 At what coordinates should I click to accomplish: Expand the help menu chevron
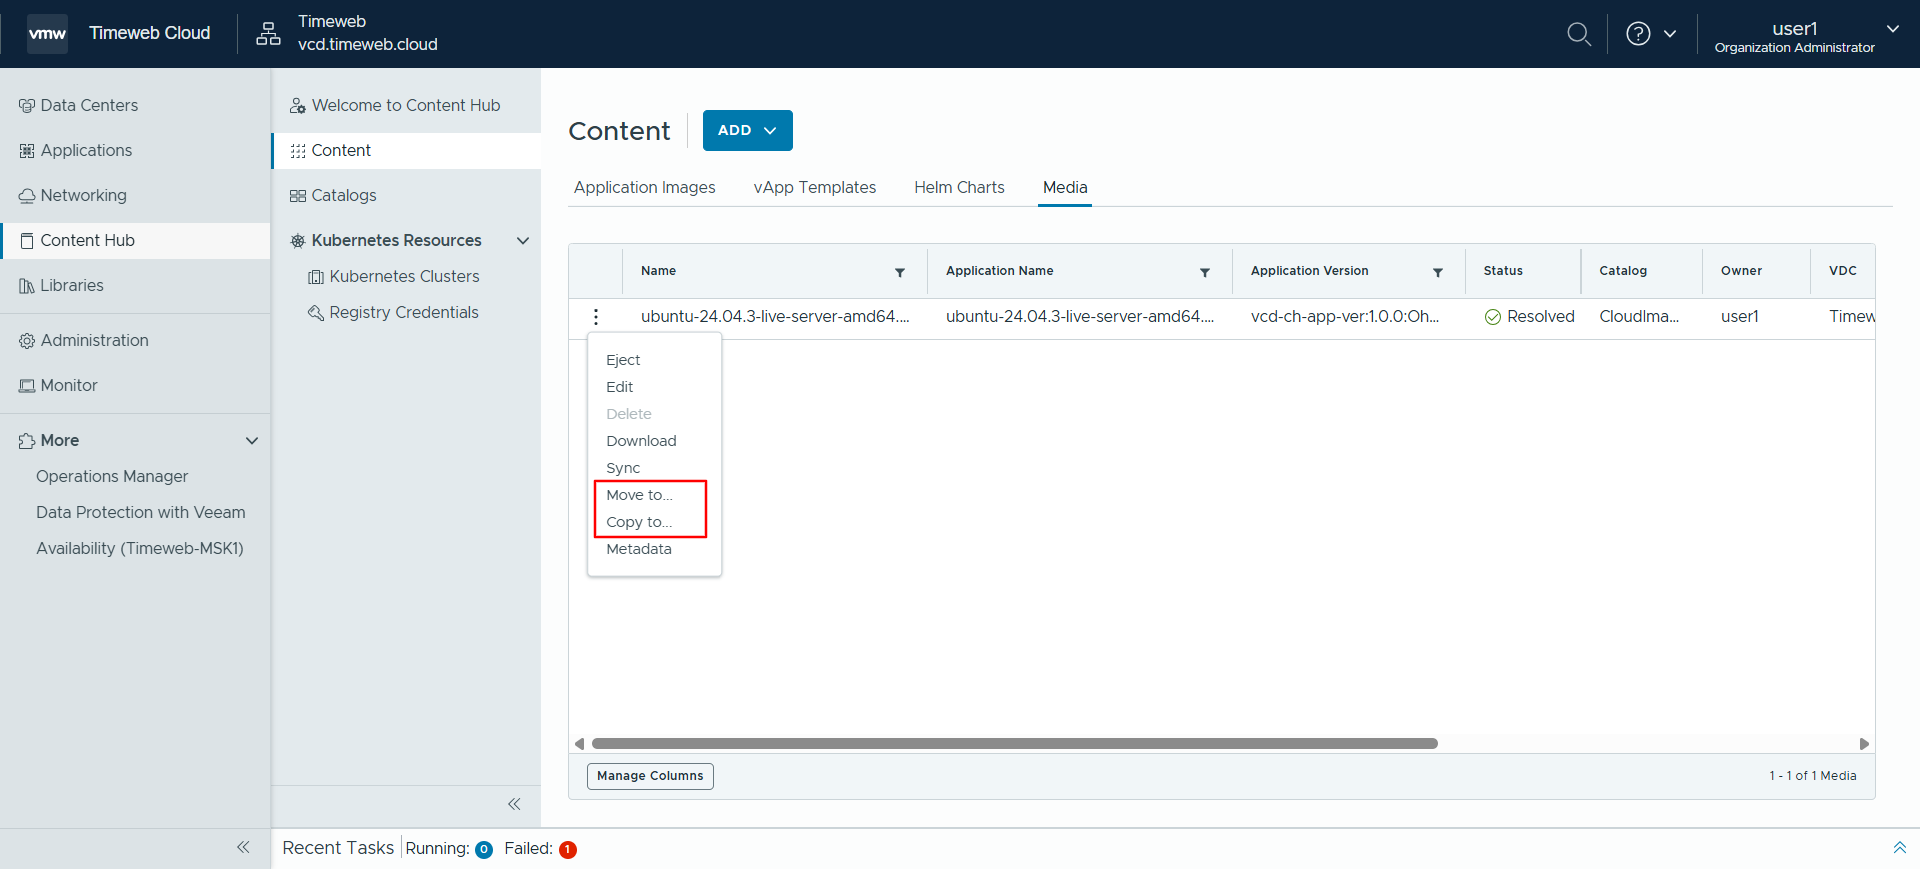tap(1670, 34)
